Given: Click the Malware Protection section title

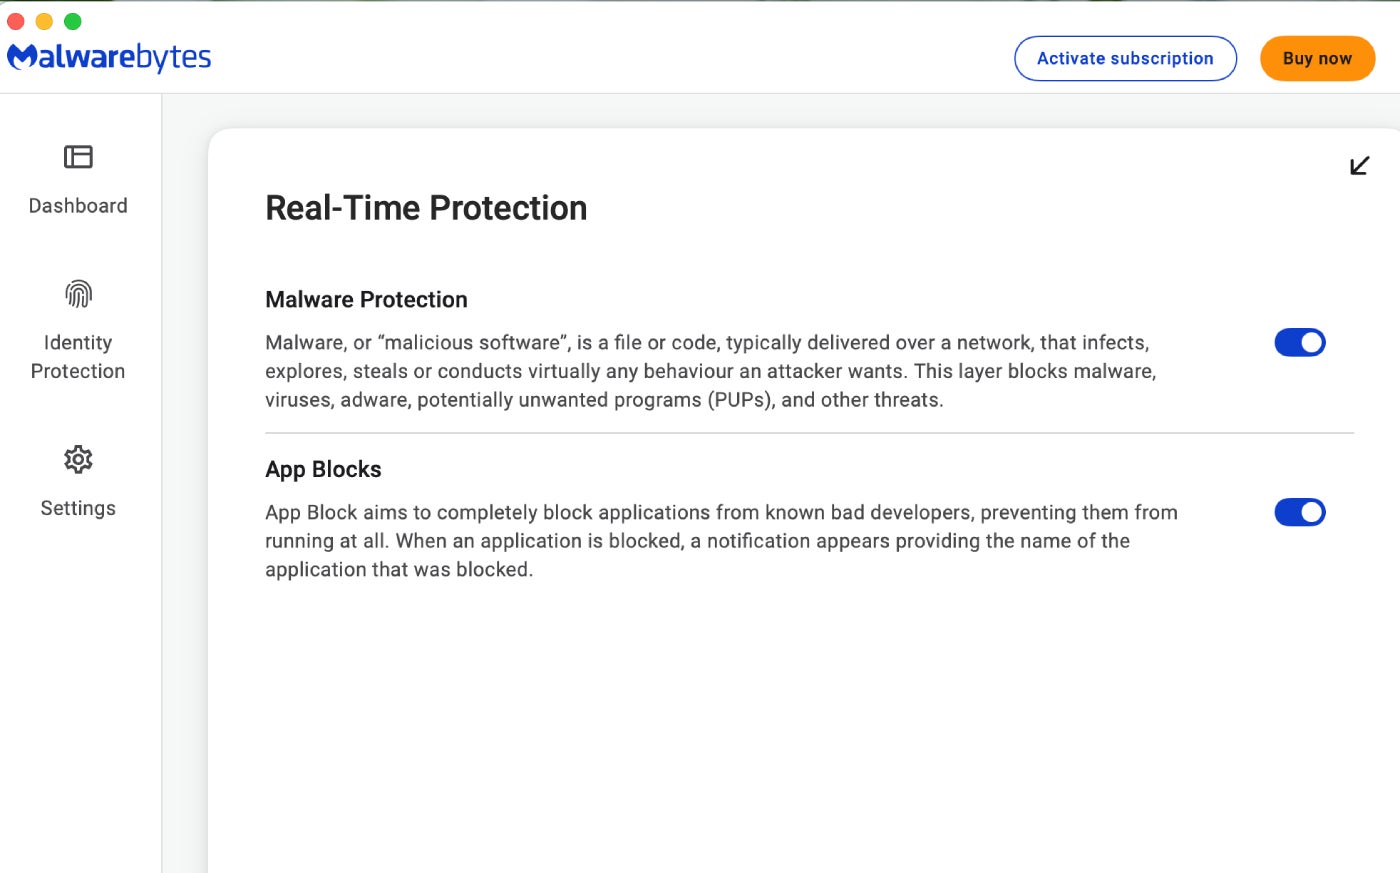Looking at the screenshot, I should point(366,300).
